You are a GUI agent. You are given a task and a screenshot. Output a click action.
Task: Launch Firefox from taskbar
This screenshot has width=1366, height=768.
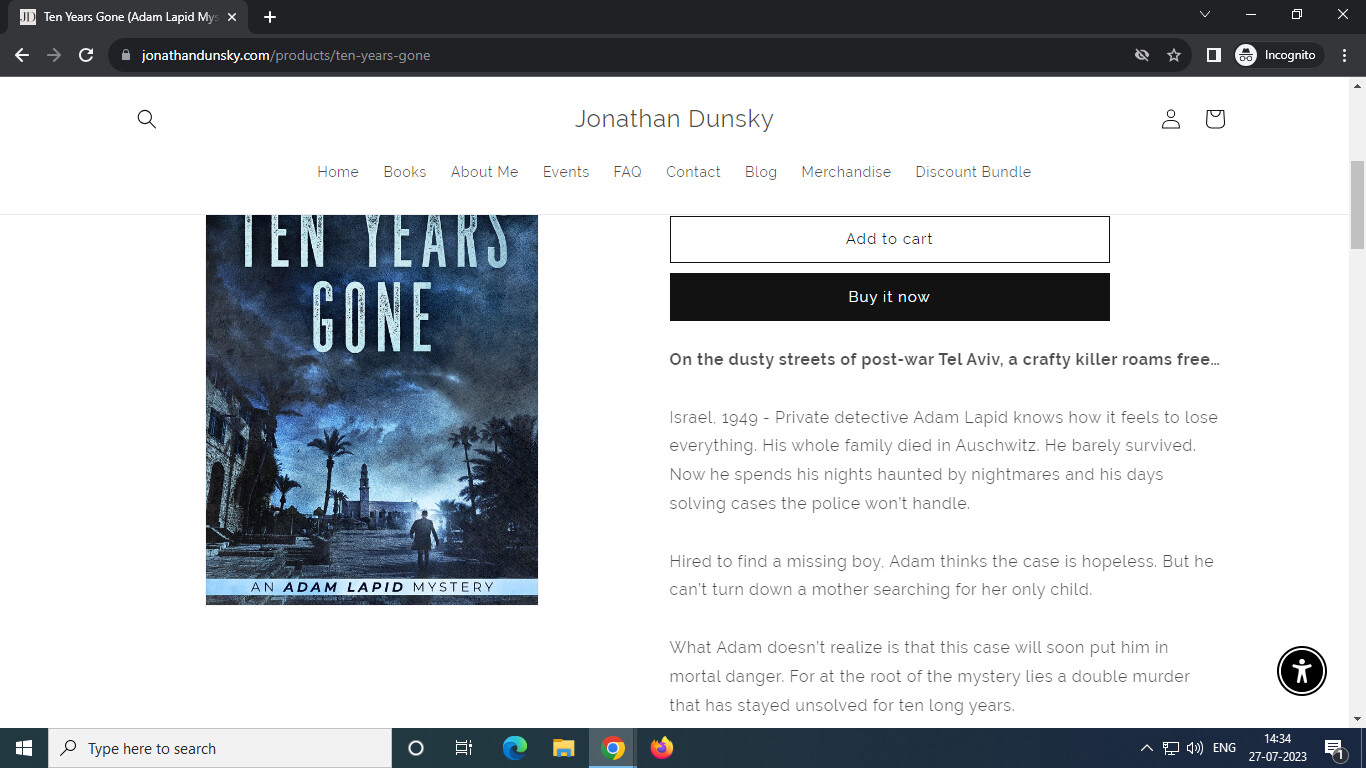(662, 748)
